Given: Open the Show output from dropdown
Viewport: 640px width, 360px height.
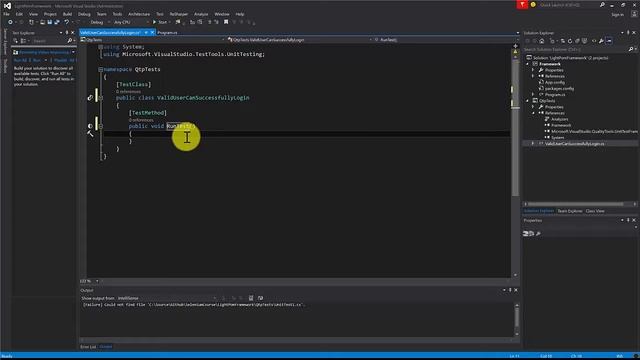Looking at the screenshot, I should [x=167, y=298].
